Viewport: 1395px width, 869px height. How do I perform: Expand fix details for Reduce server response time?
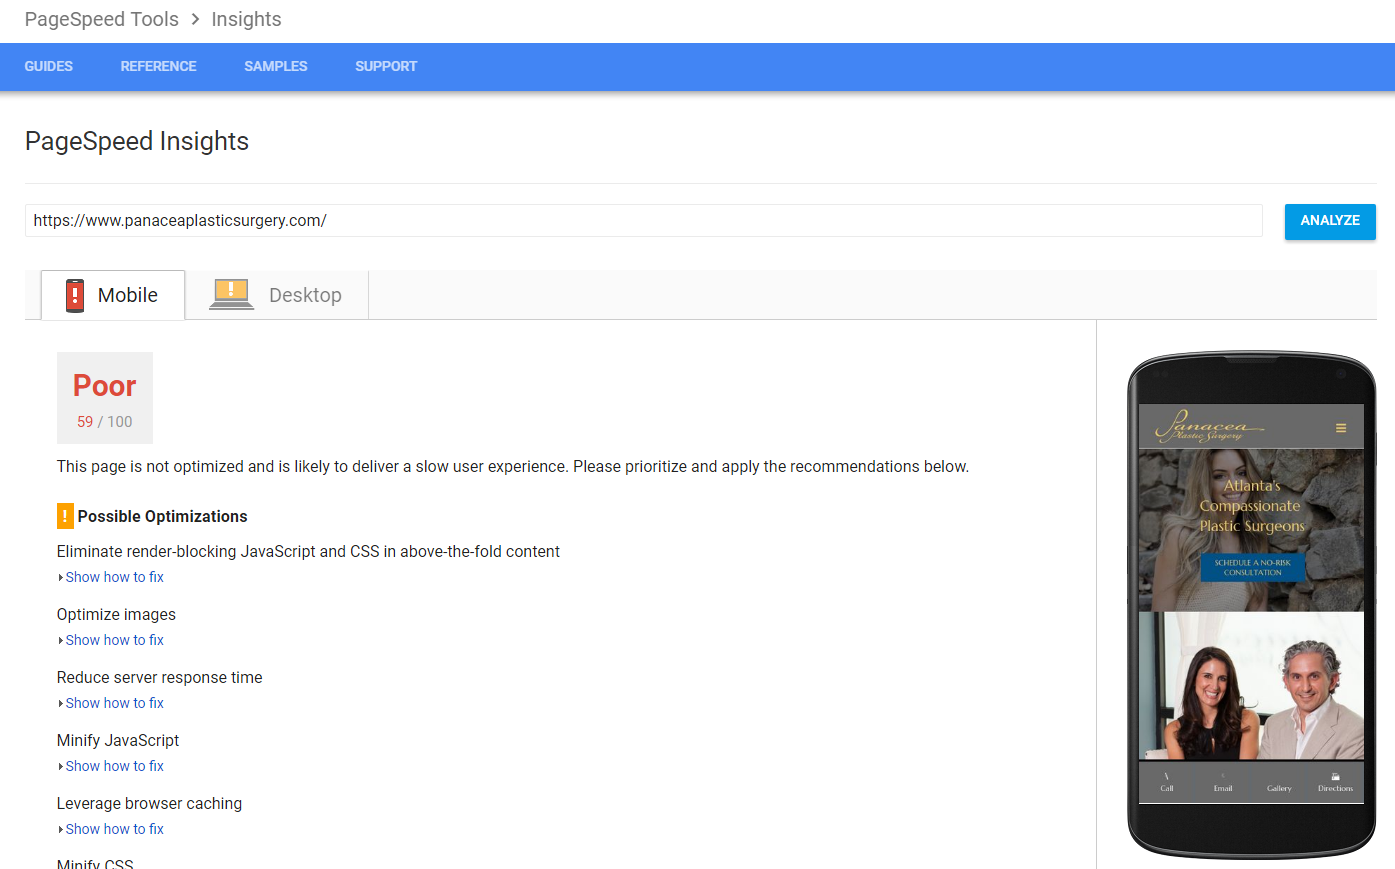tap(114, 703)
